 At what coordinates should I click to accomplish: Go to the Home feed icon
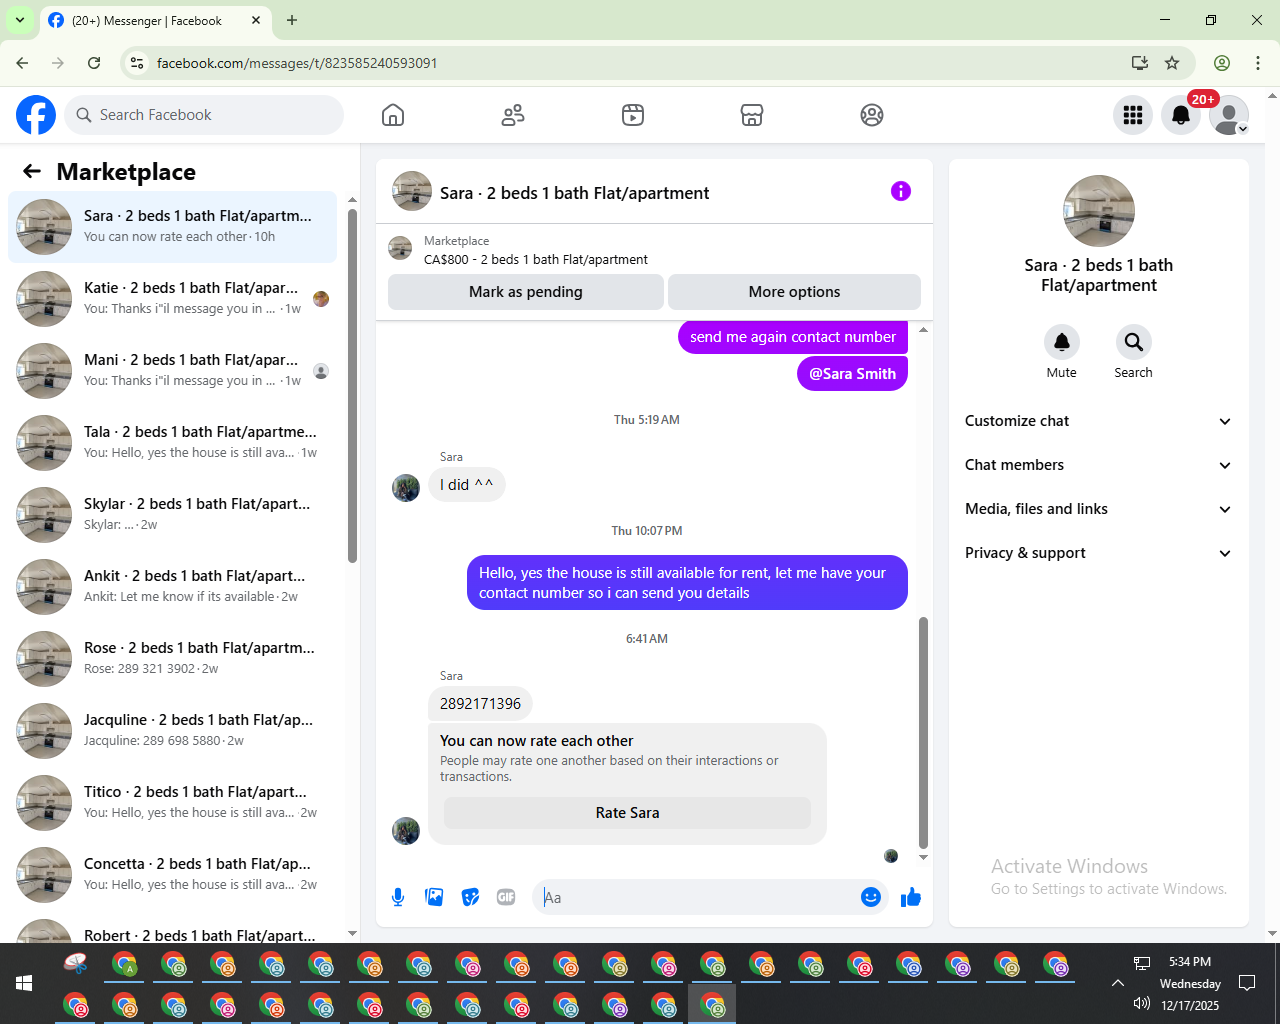pos(393,115)
